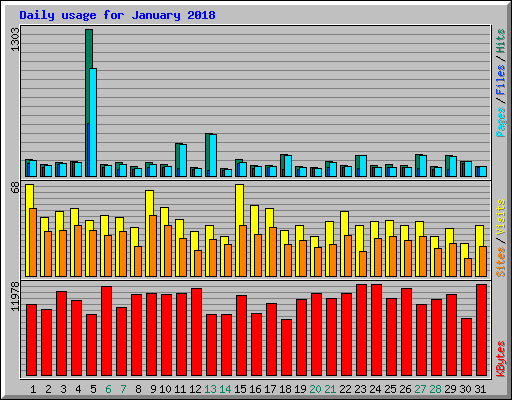Click the cyan Pages legend label
The width and height of the screenshot is (512, 400).
click(500, 122)
